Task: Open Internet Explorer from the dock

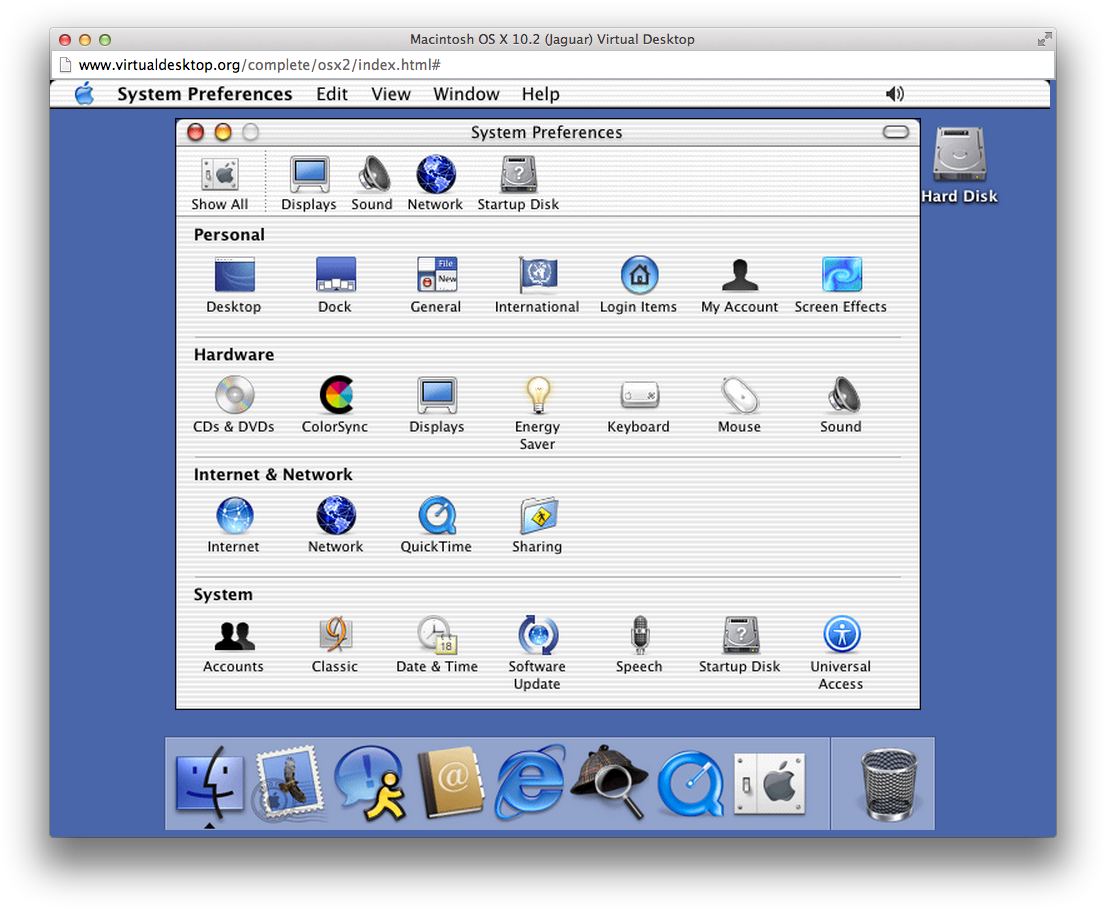Action: pos(529,784)
